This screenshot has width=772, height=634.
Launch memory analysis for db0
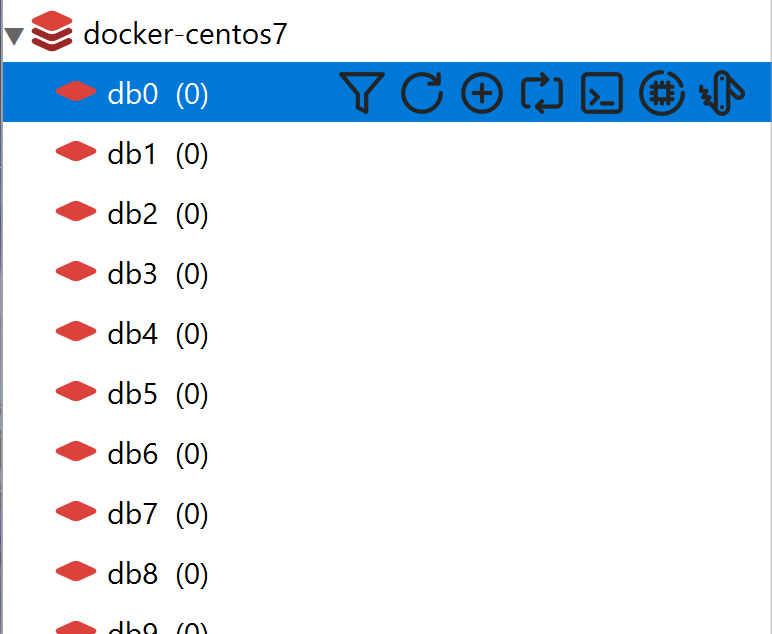click(662, 93)
